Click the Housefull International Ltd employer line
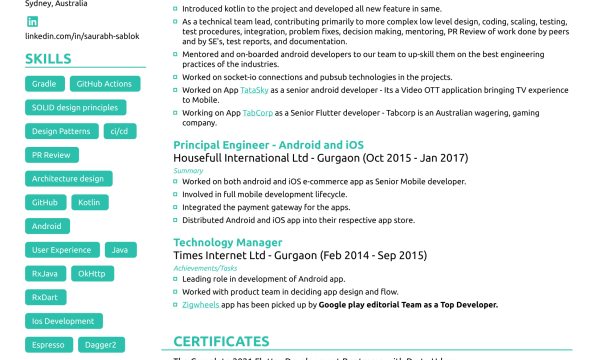600x360 pixels. click(x=321, y=158)
